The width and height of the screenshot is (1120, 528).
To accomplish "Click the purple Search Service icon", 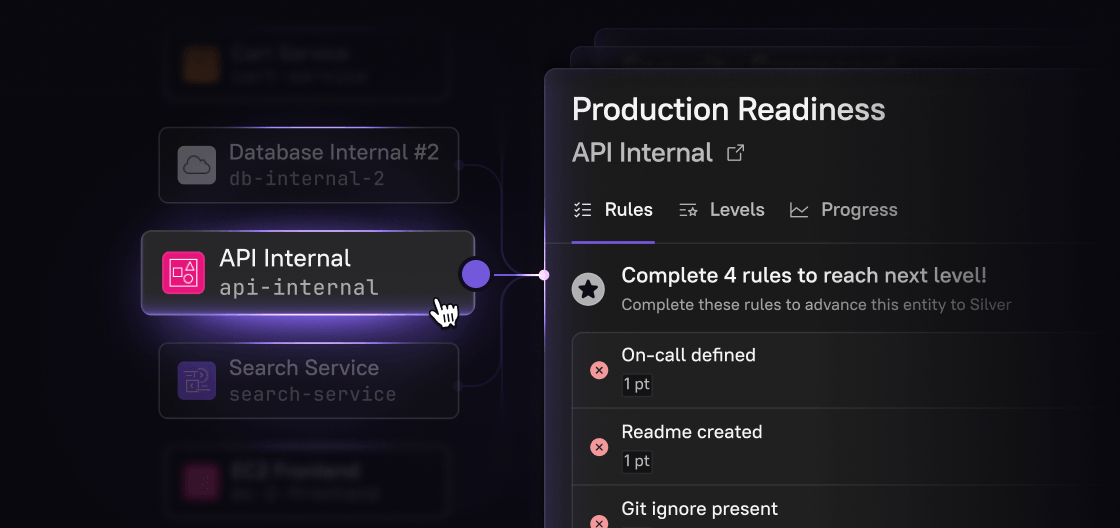I will 197,381.
